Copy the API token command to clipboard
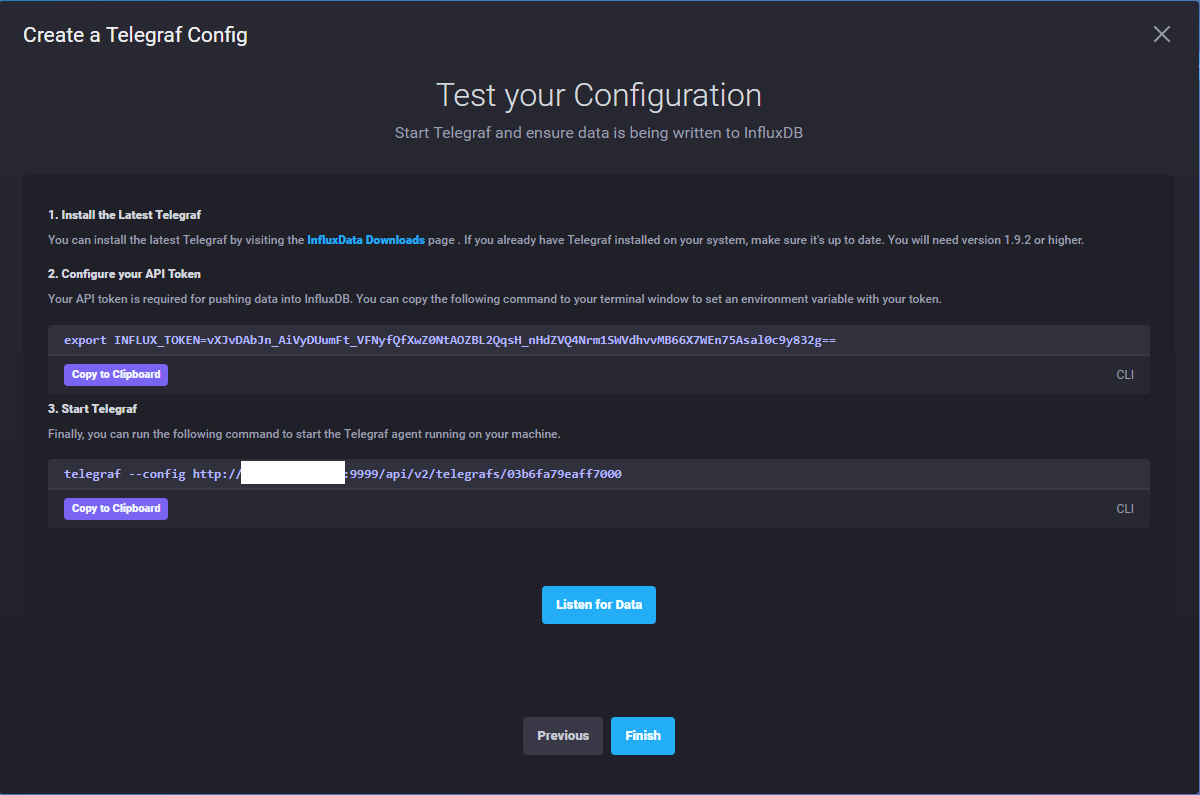Screen dimensions: 1200x795 coord(116,375)
